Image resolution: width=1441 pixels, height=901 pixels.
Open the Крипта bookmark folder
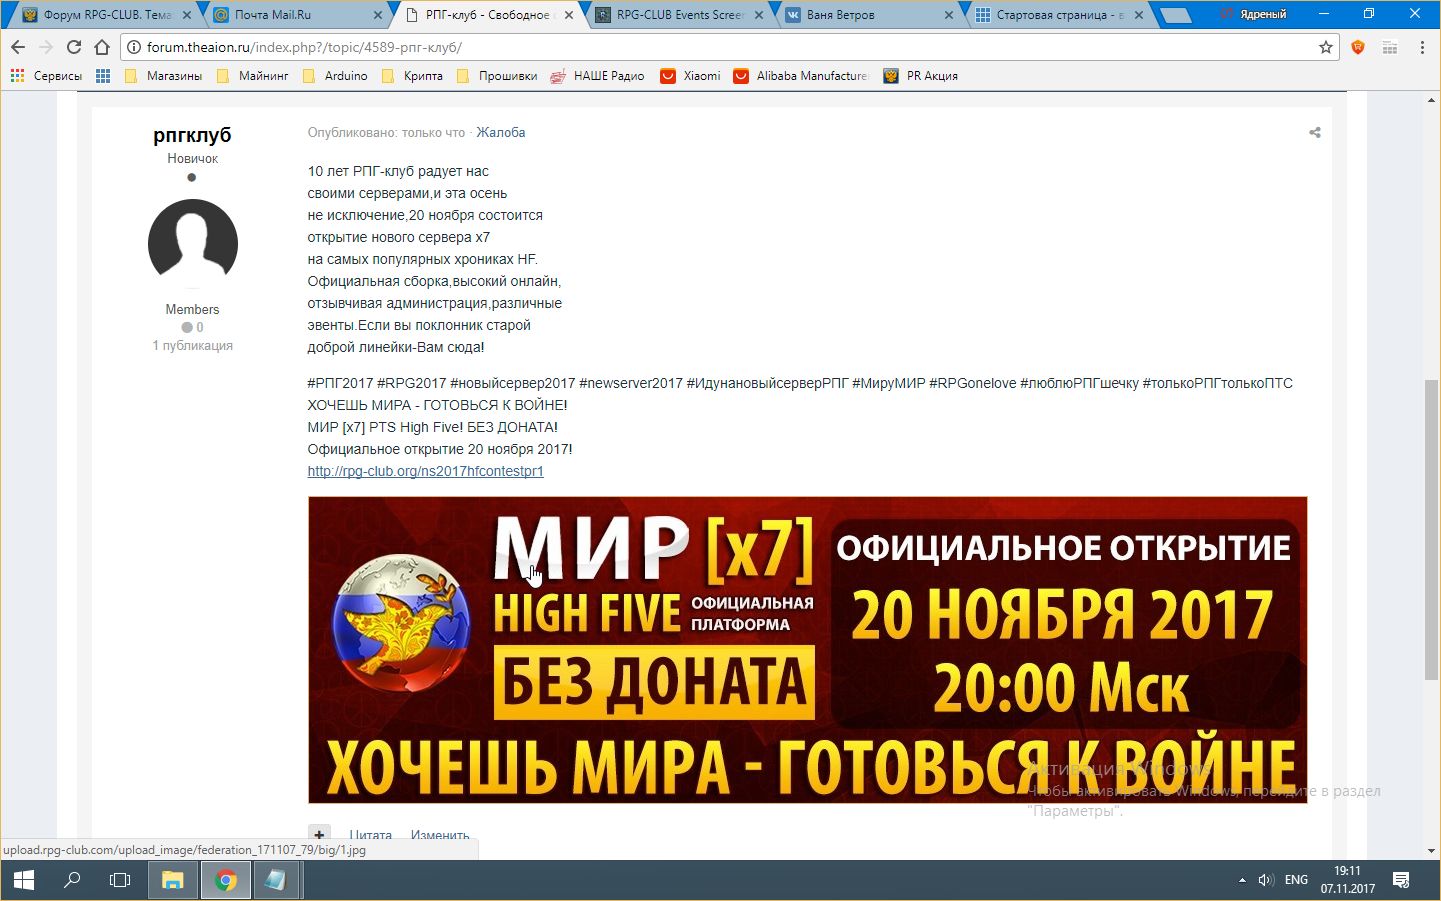(412, 76)
